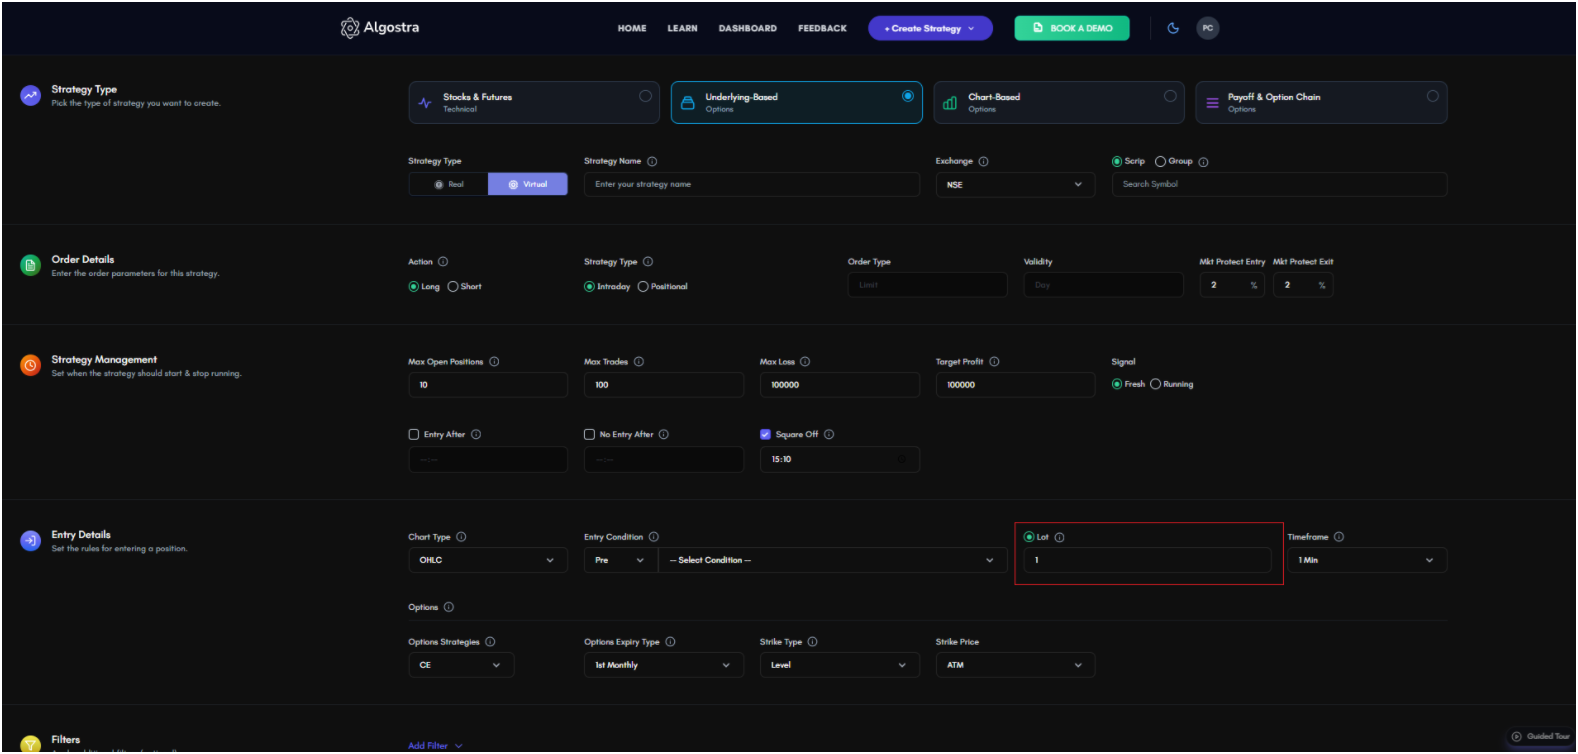Open 1st Monthly expiry dropdown

[x=664, y=665]
